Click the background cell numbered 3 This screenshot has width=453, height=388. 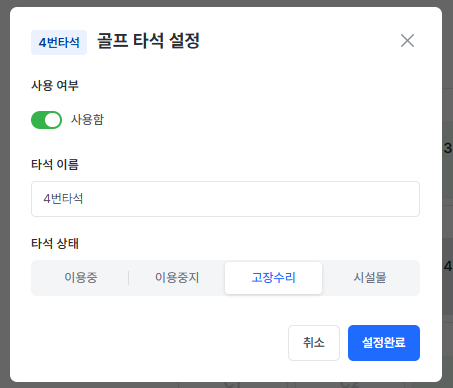point(448,148)
